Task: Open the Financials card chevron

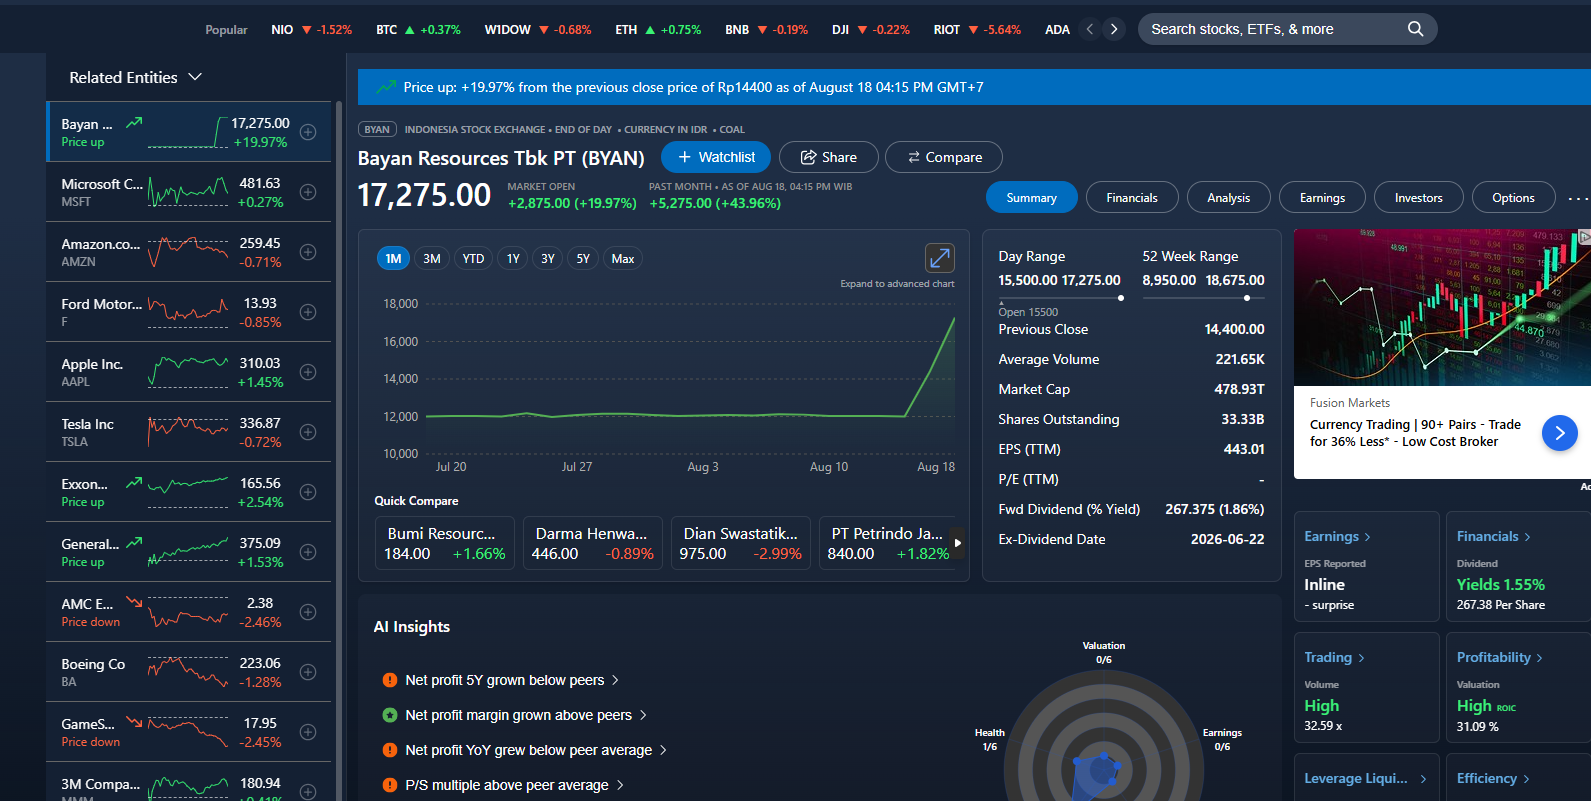Action: (1527, 537)
